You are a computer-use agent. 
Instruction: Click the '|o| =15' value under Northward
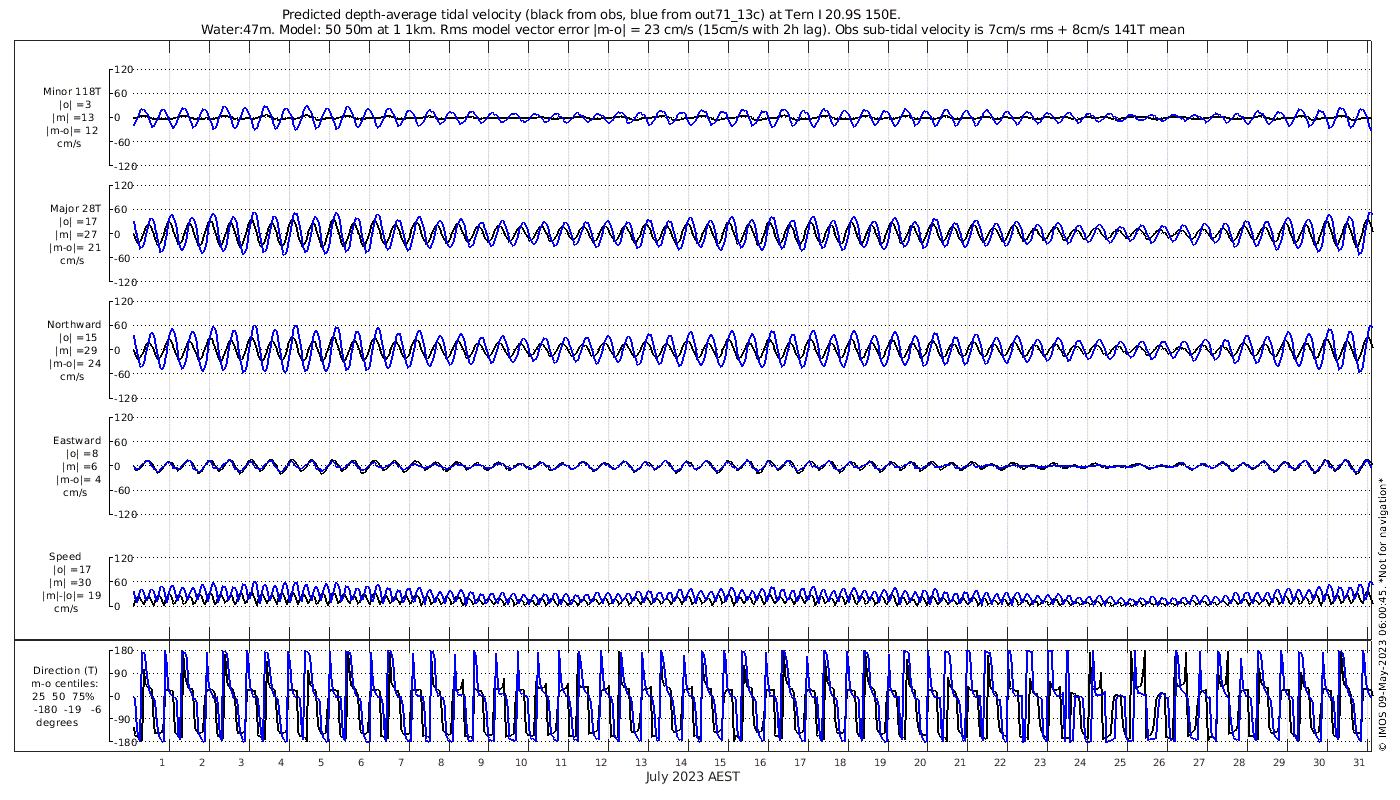[77, 337]
